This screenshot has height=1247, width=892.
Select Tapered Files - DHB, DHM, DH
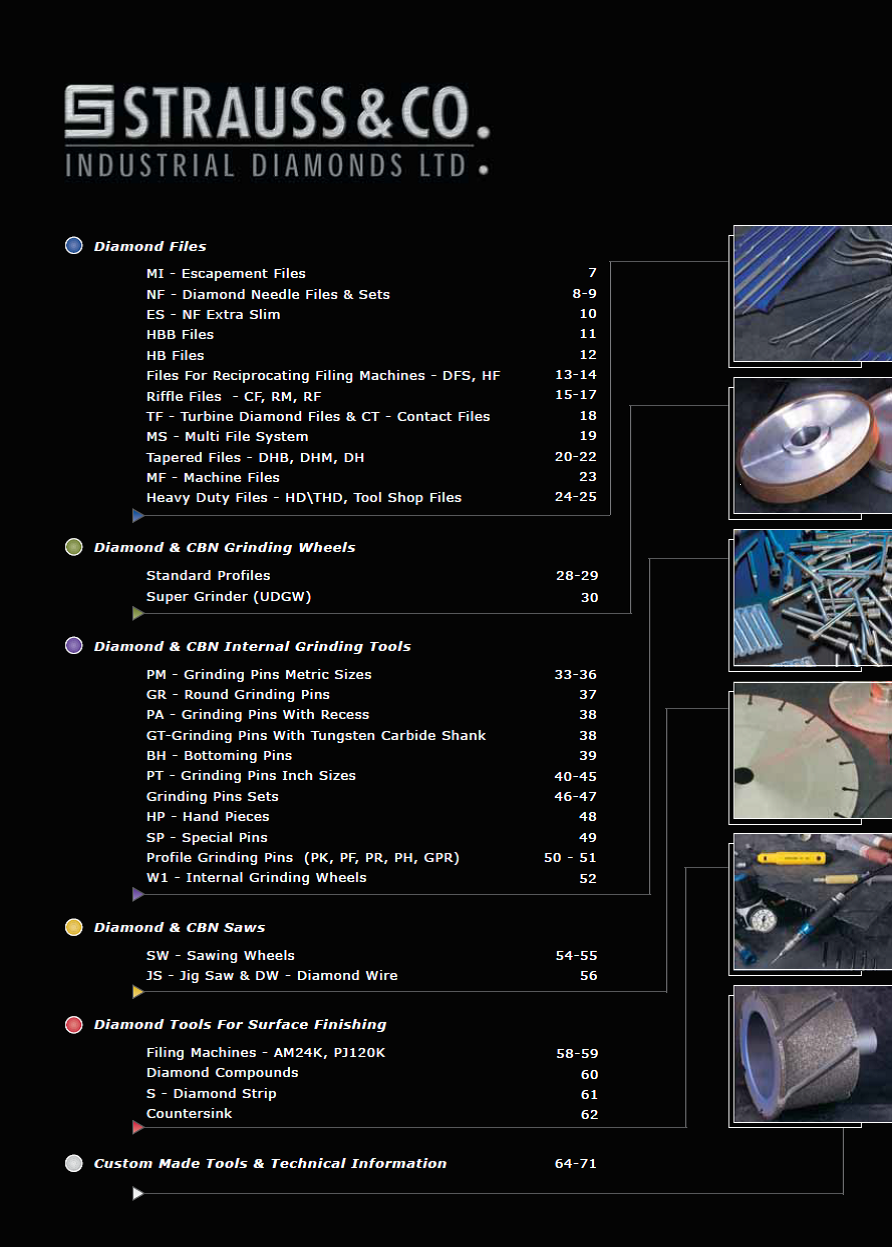[x=255, y=457]
